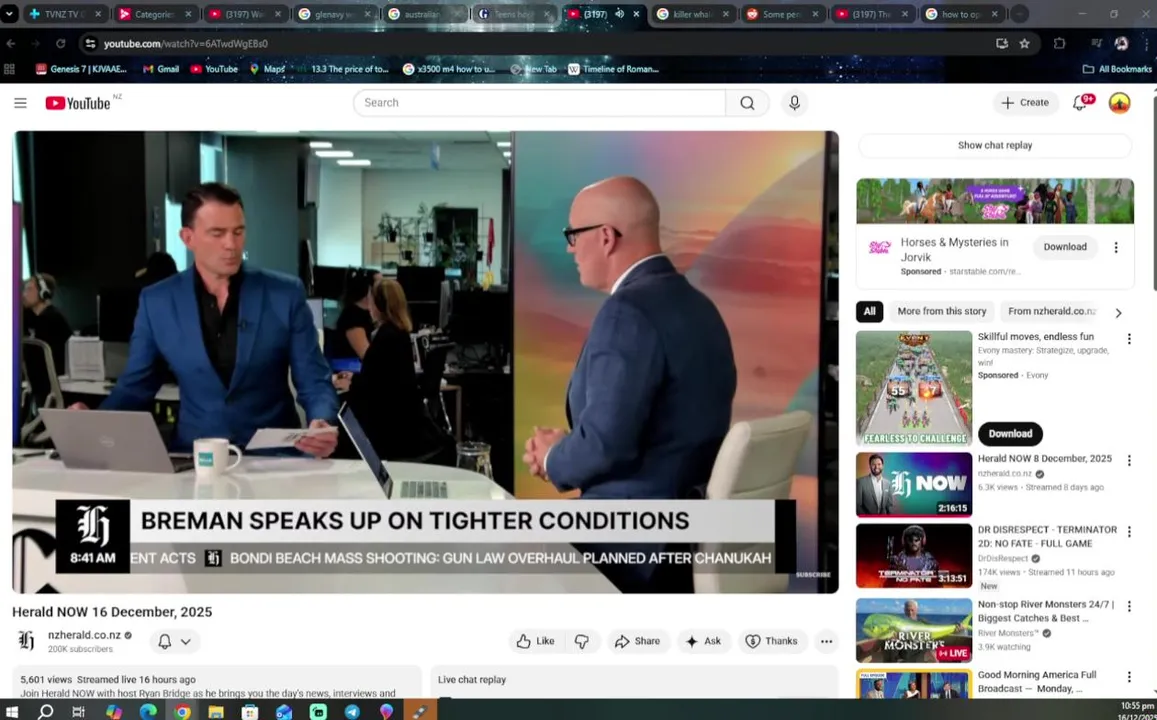
Task: Download Horses & Mysteries in Jorvik
Action: pyautogui.click(x=1065, y=247)
